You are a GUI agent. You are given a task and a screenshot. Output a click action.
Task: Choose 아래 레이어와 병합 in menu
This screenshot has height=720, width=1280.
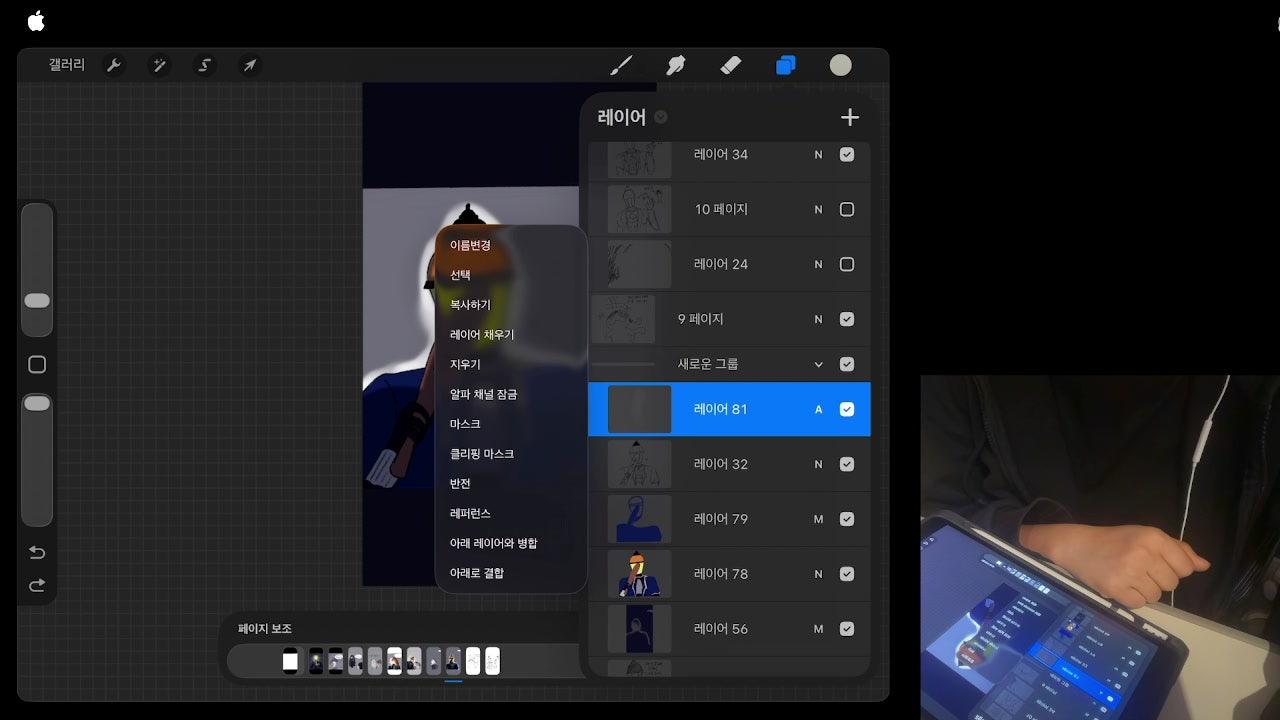pyautogui.click(x=493, y=543)
